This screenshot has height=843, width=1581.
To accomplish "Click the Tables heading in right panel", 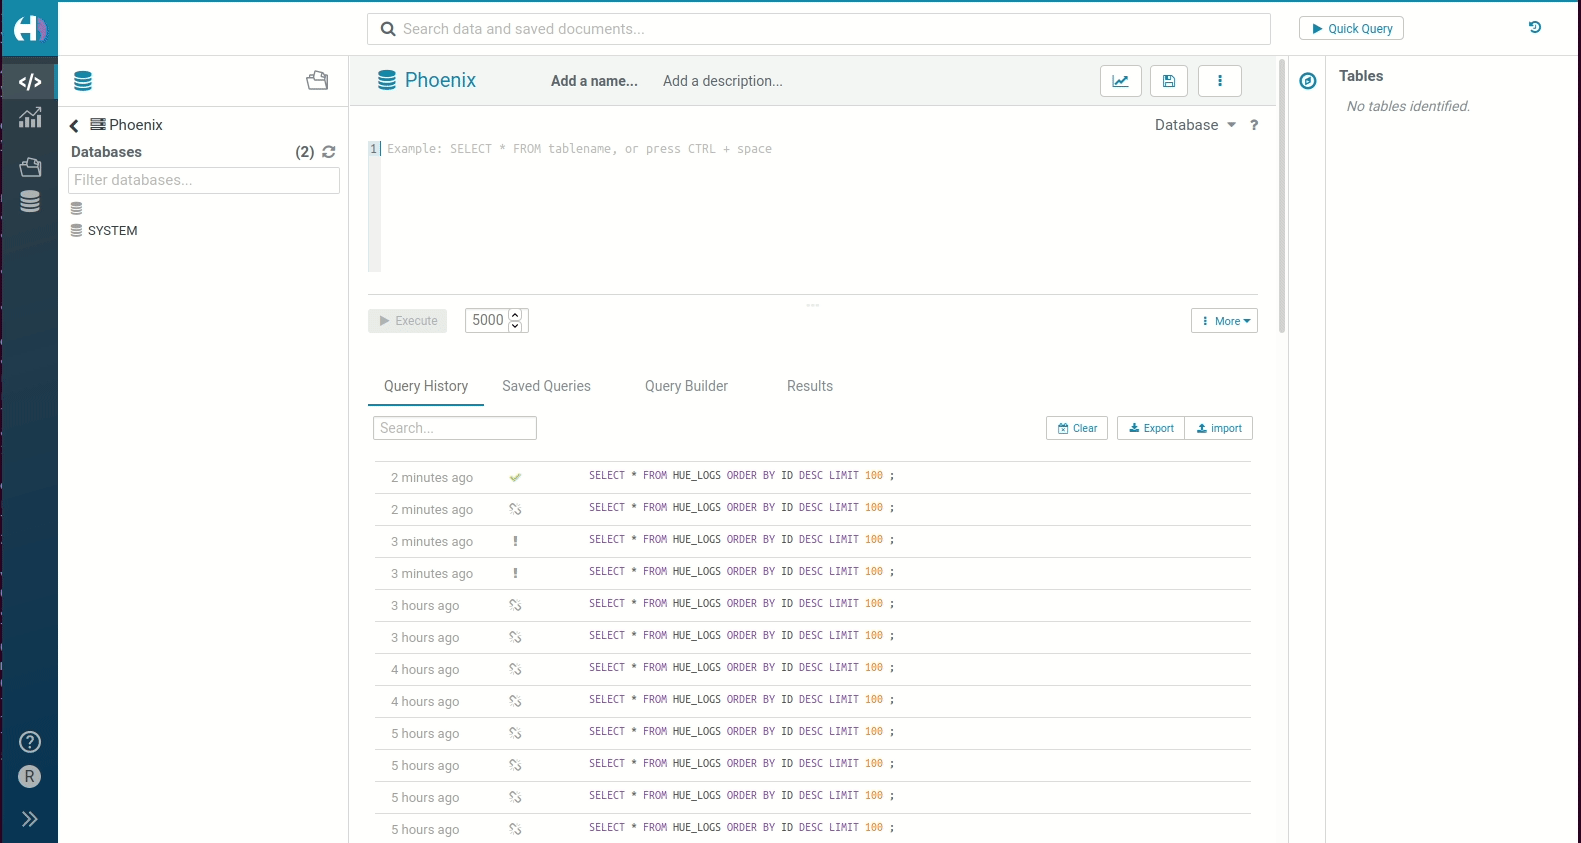I will click(x=1361, y=76).
